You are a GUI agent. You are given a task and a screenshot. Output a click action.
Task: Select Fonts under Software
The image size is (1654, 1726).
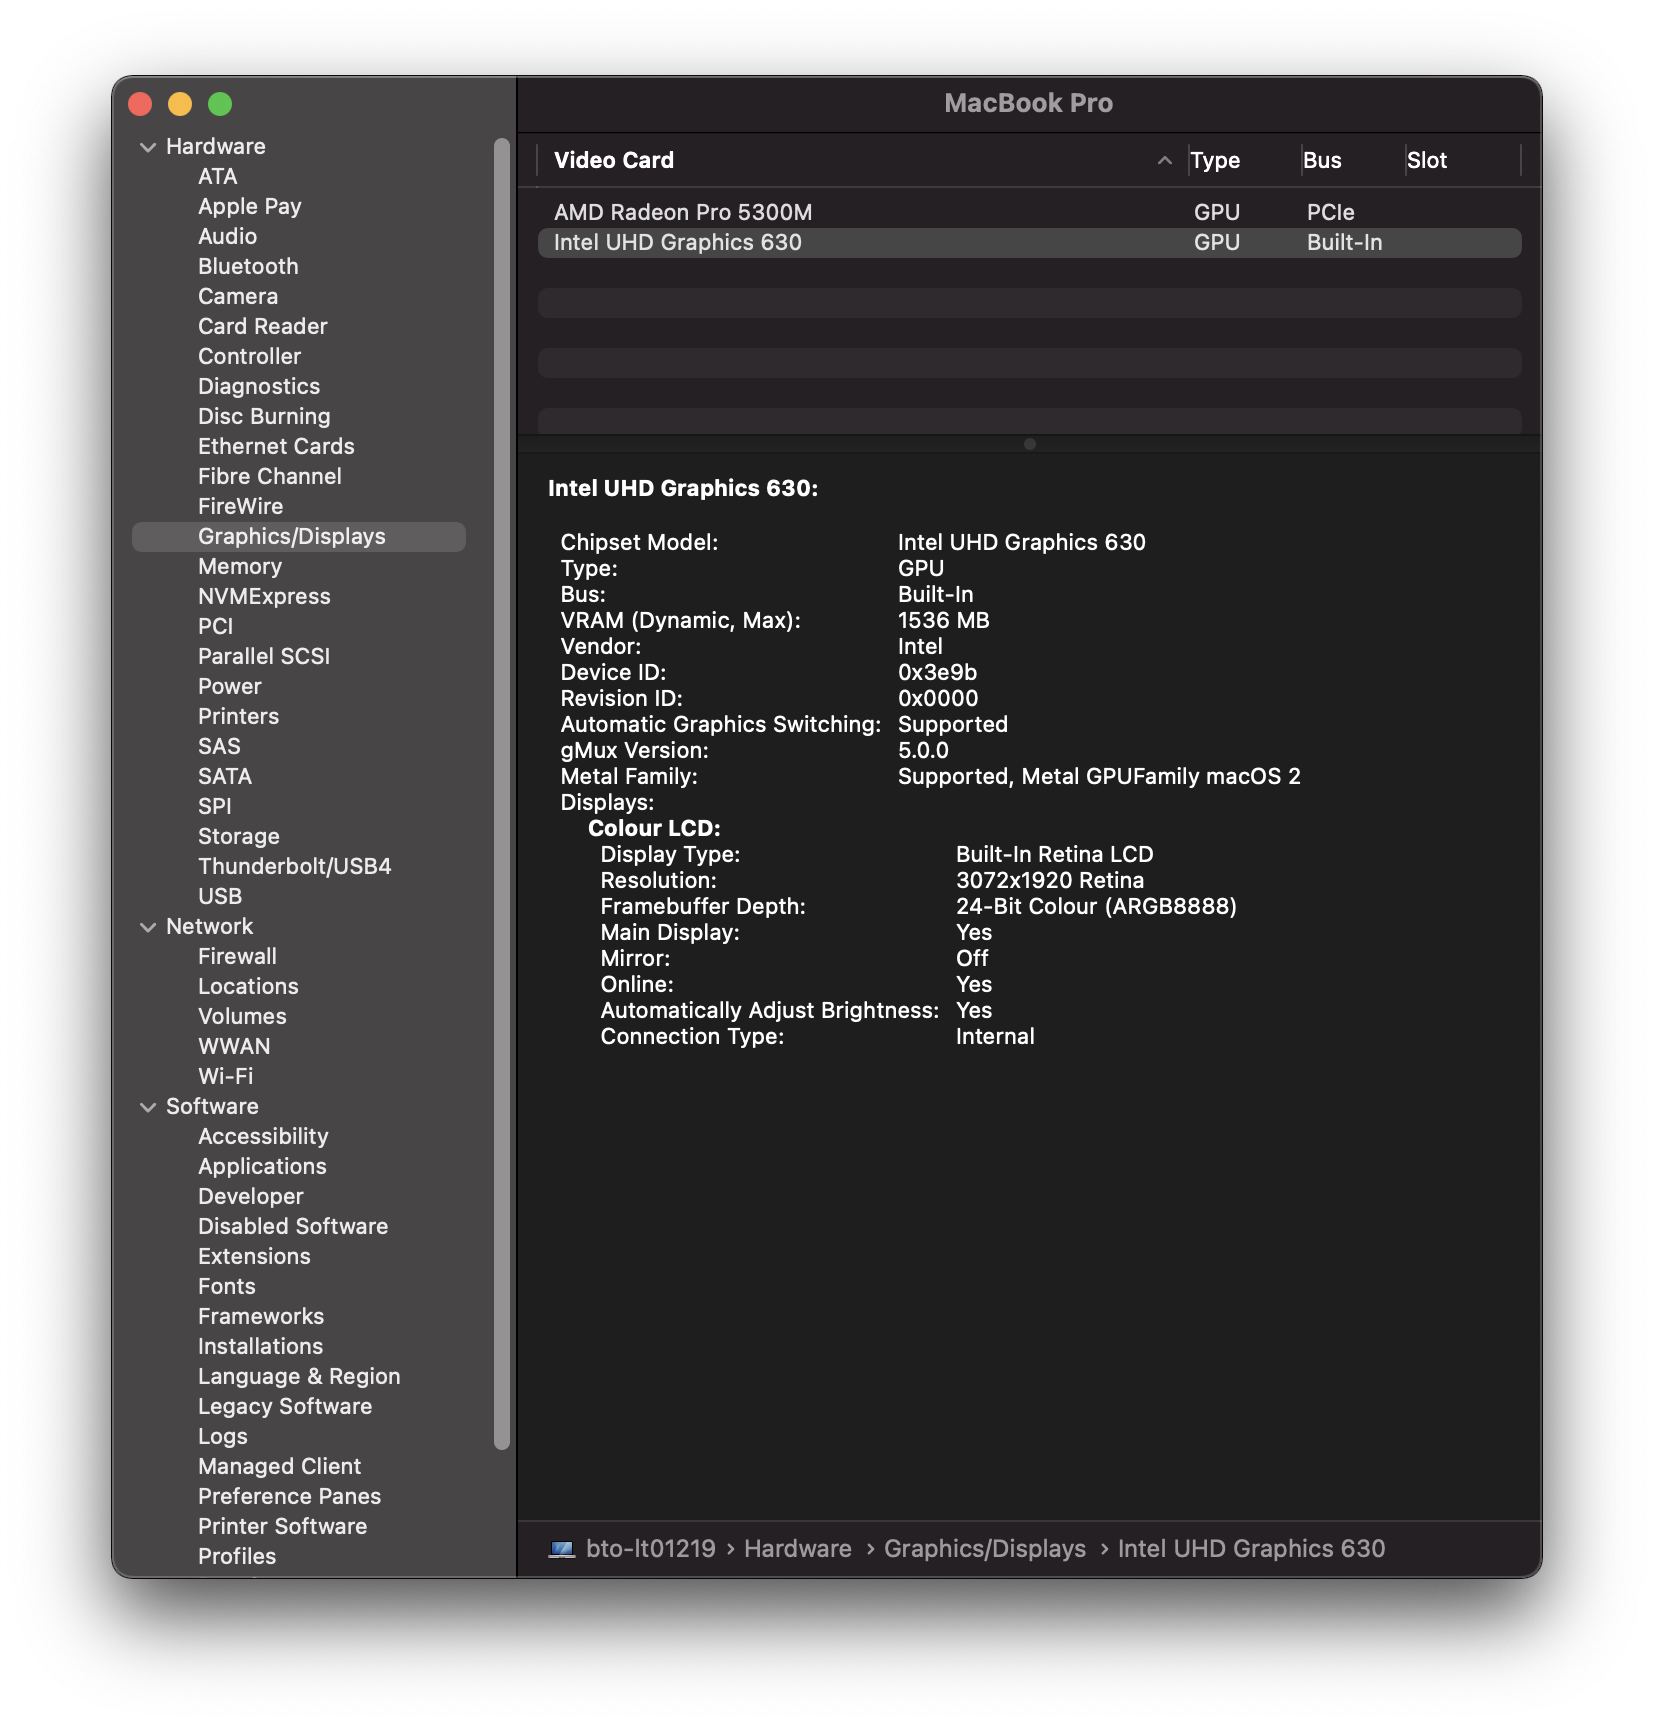[226, 1287]
